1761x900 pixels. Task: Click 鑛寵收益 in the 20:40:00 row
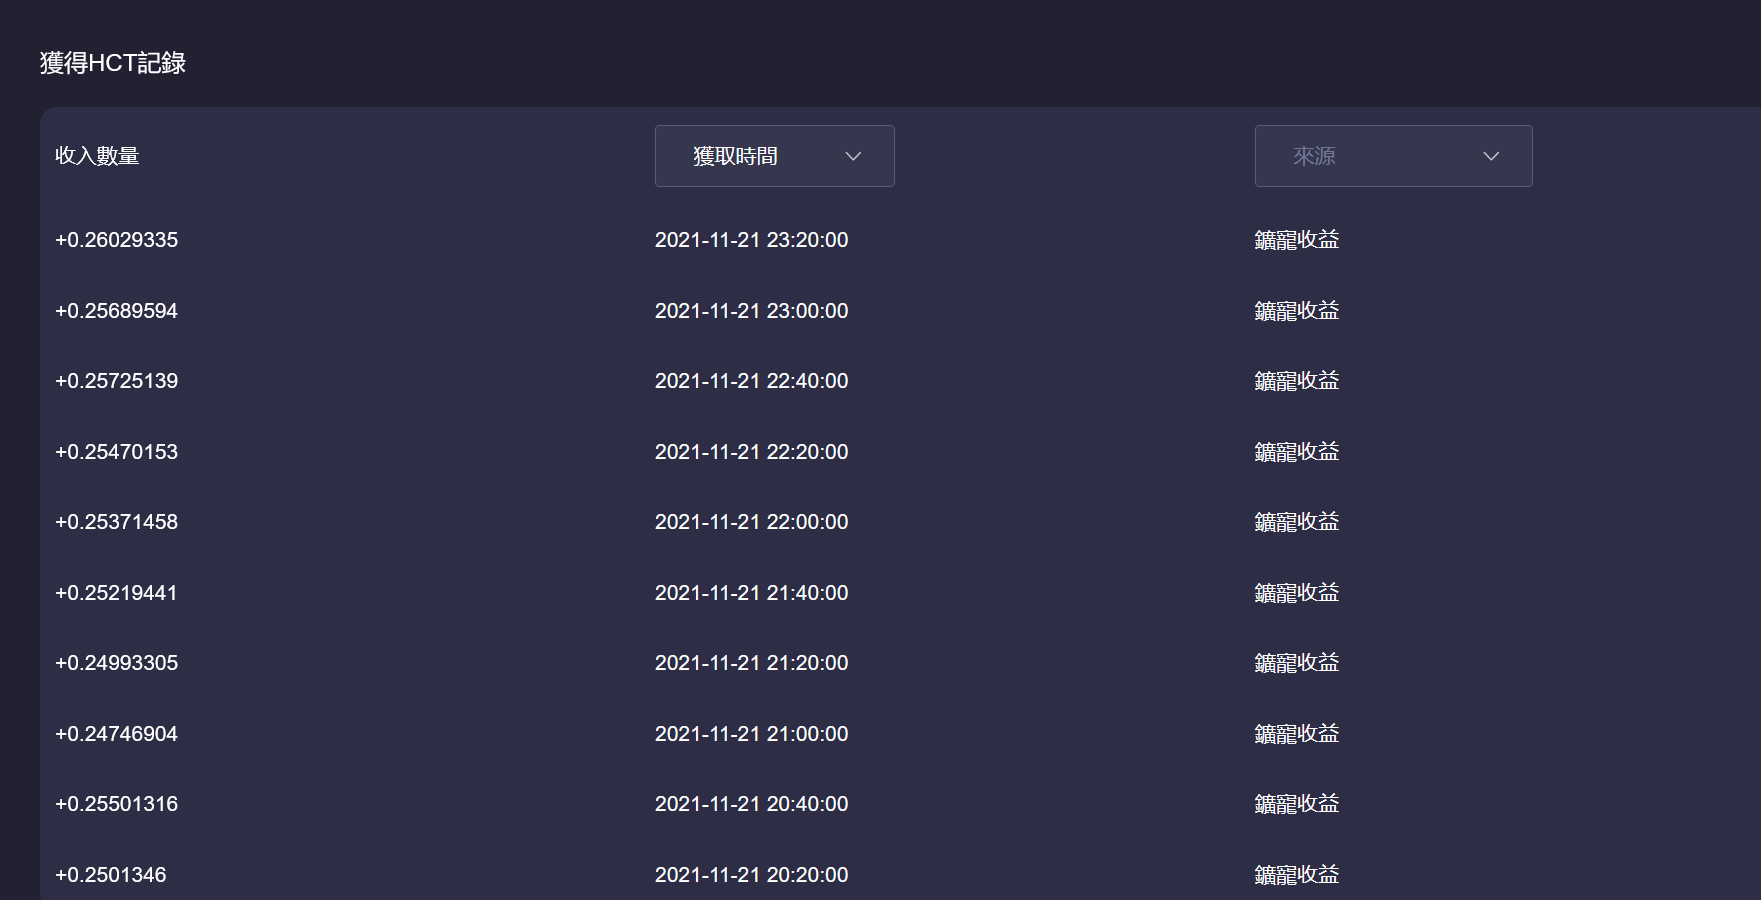click(x=1297, y=804)
